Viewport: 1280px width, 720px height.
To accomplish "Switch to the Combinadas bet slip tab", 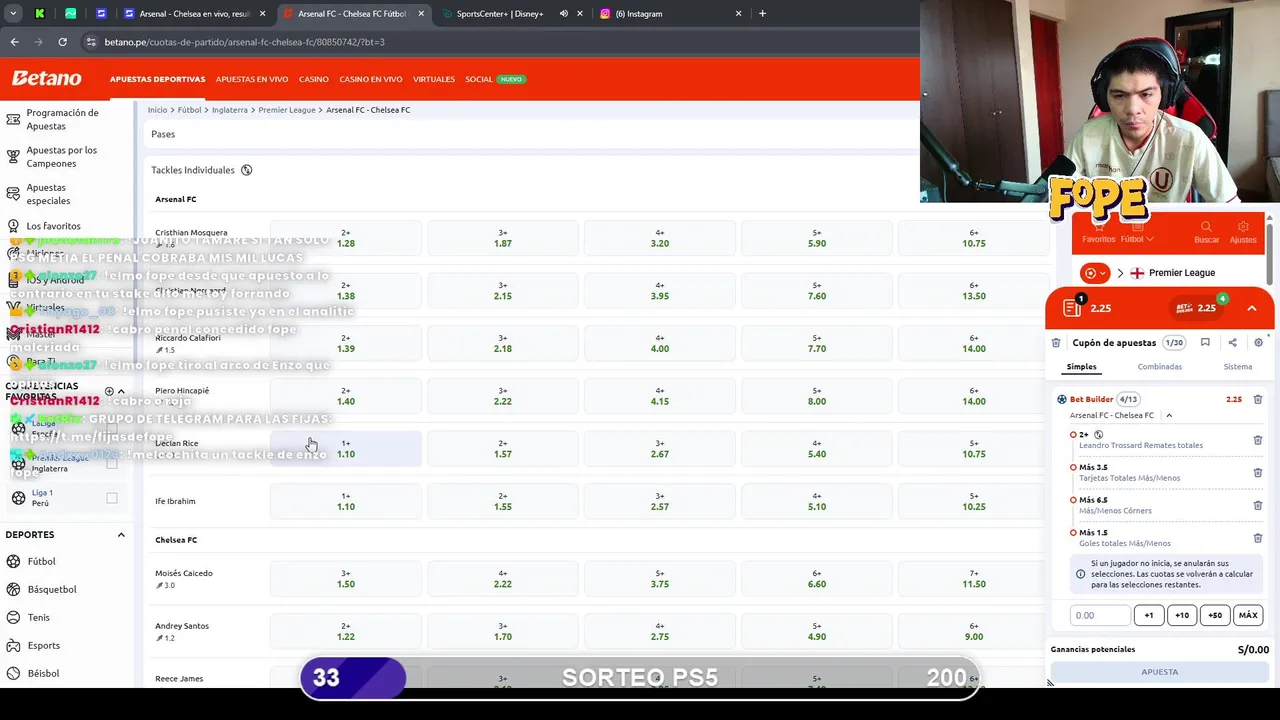I will (1160, 367).
